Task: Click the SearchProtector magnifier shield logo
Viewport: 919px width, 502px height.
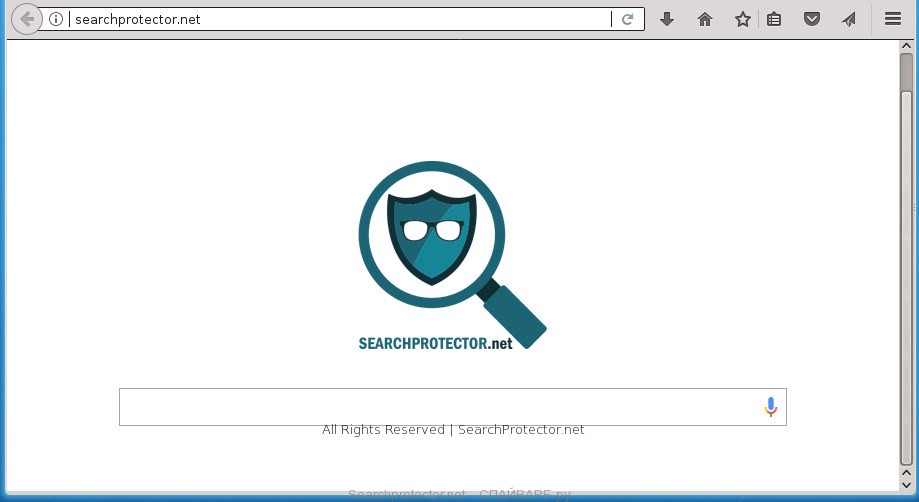Action: 452,253
